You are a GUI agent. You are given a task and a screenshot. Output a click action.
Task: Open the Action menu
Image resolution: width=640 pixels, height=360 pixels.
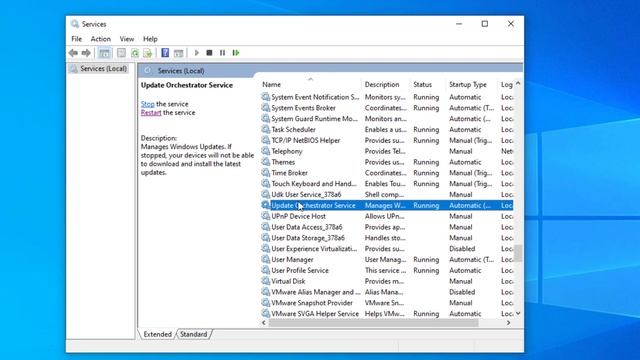click(100, 39)
